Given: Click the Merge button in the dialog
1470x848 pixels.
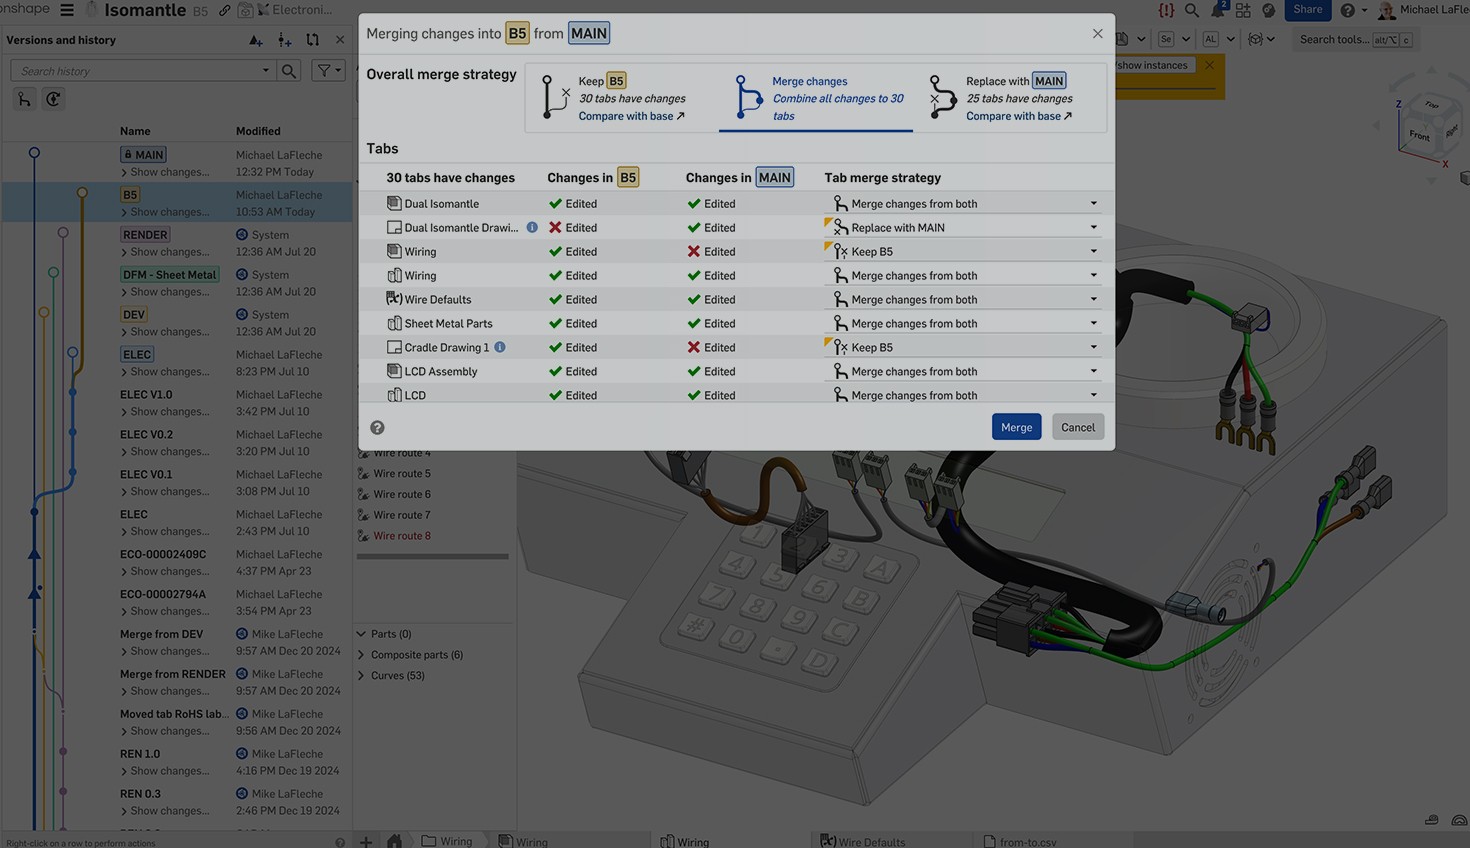Looking at the screenshot, I should pos(1016,427).
